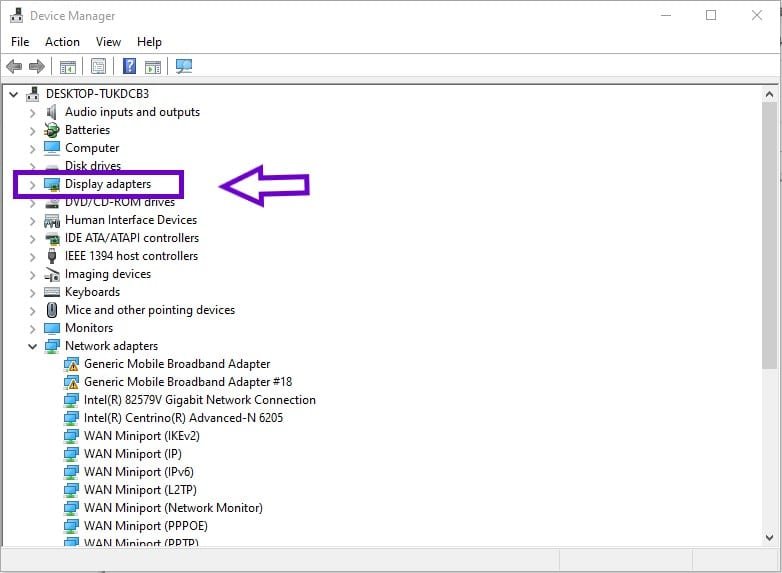Select Intel(R) Centrino(R) Advanced-N 6205

(184, 418)
